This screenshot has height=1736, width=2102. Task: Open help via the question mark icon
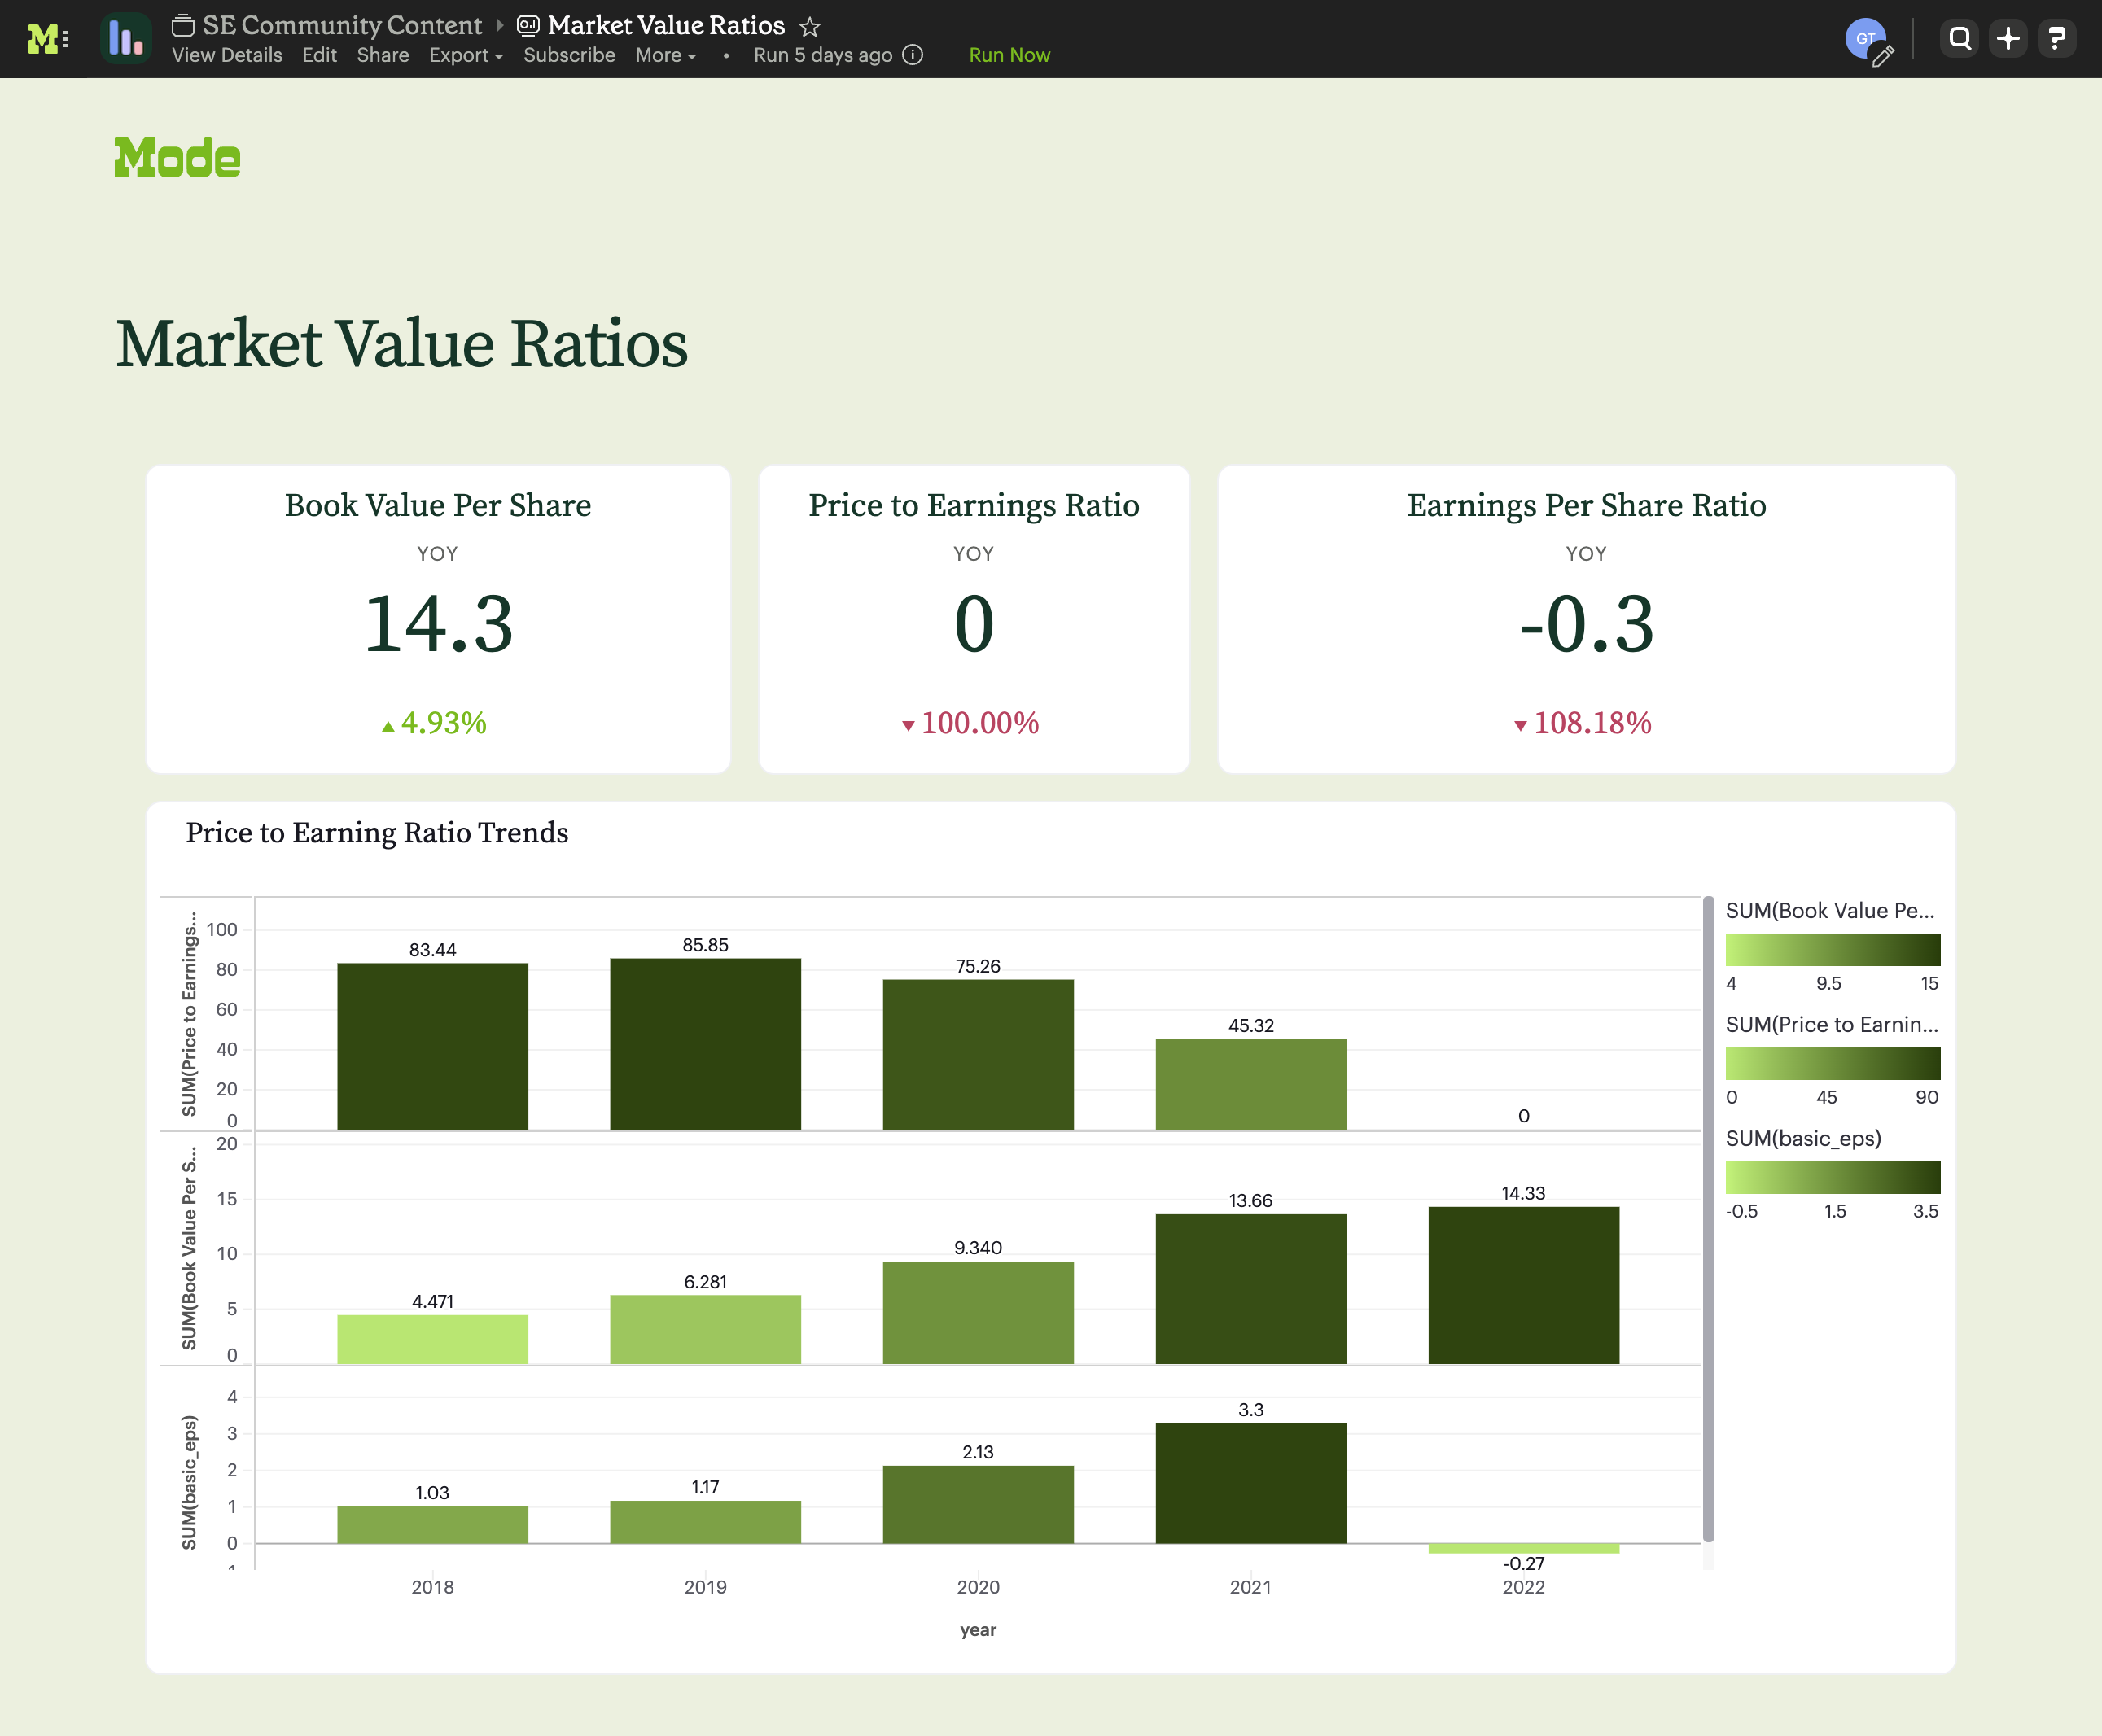pyautogui.click(x=2058, y=37)
